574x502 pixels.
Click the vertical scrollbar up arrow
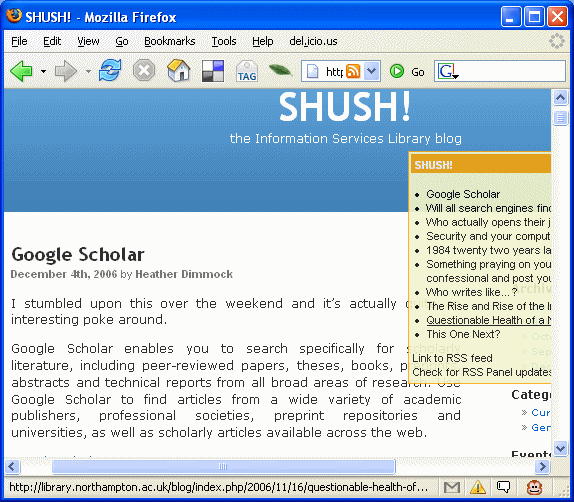pos(560,97)
